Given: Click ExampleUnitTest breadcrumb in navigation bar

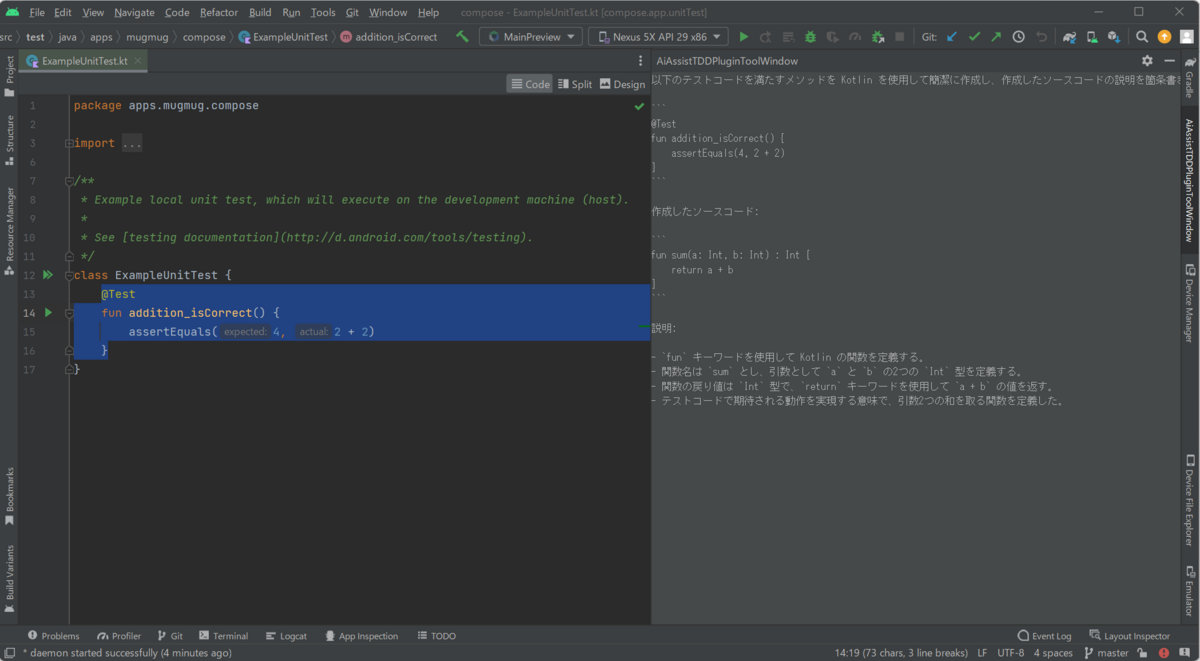Looking at the screenshot, I should pyautogui.click(x=283, y=37).
